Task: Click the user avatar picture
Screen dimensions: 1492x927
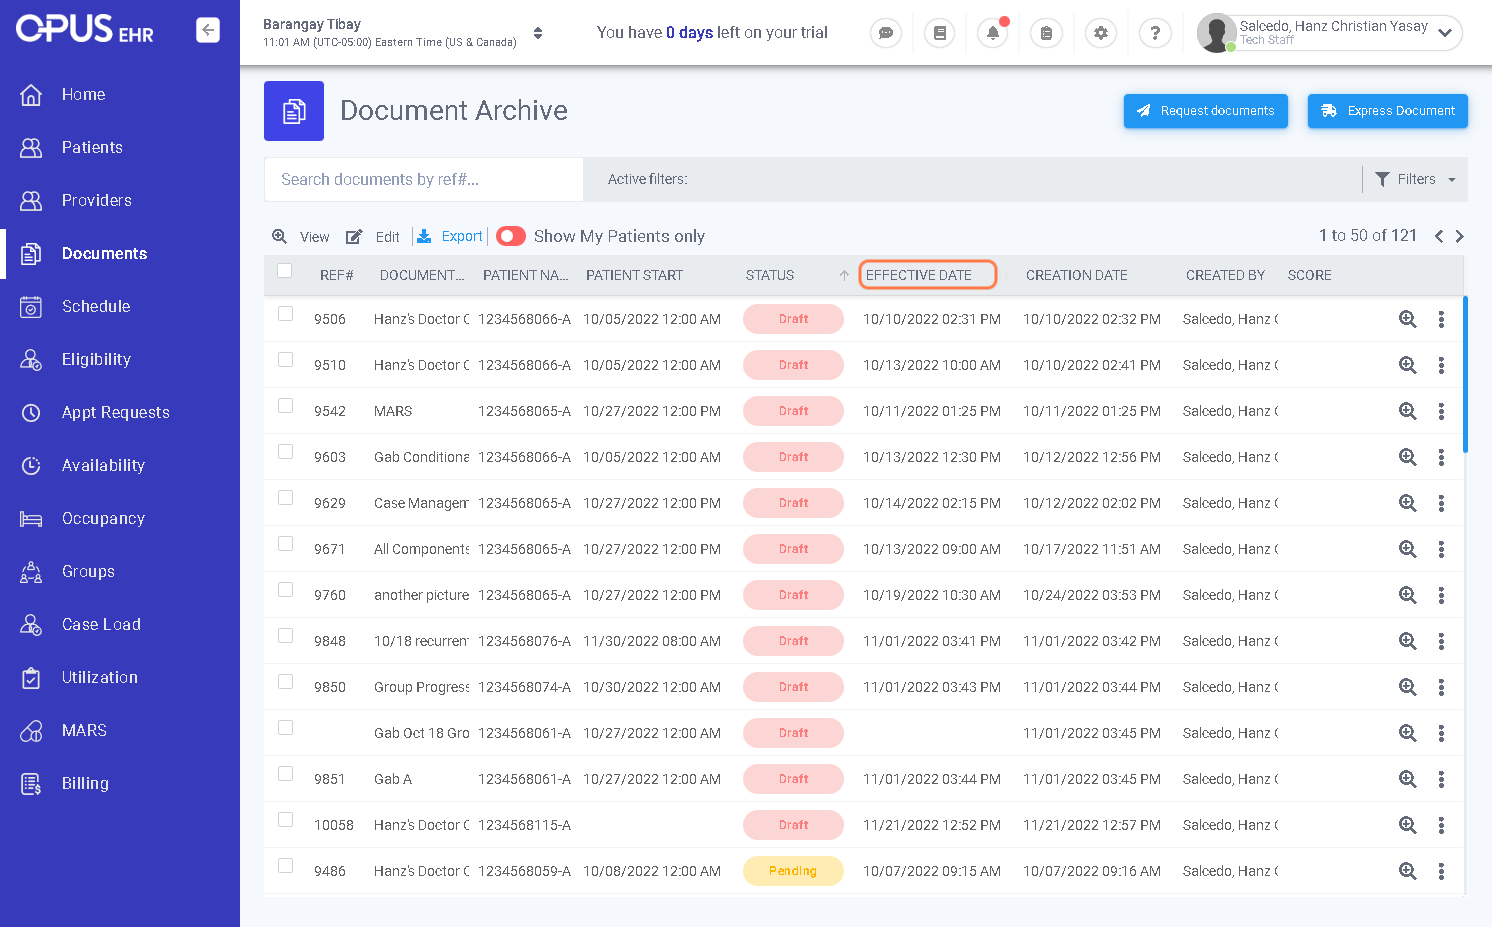Action: tap(1216, 33)
